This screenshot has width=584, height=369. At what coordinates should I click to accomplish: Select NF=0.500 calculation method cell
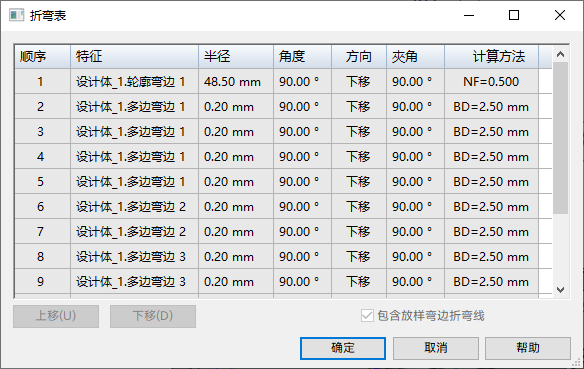tap(491, 82)
